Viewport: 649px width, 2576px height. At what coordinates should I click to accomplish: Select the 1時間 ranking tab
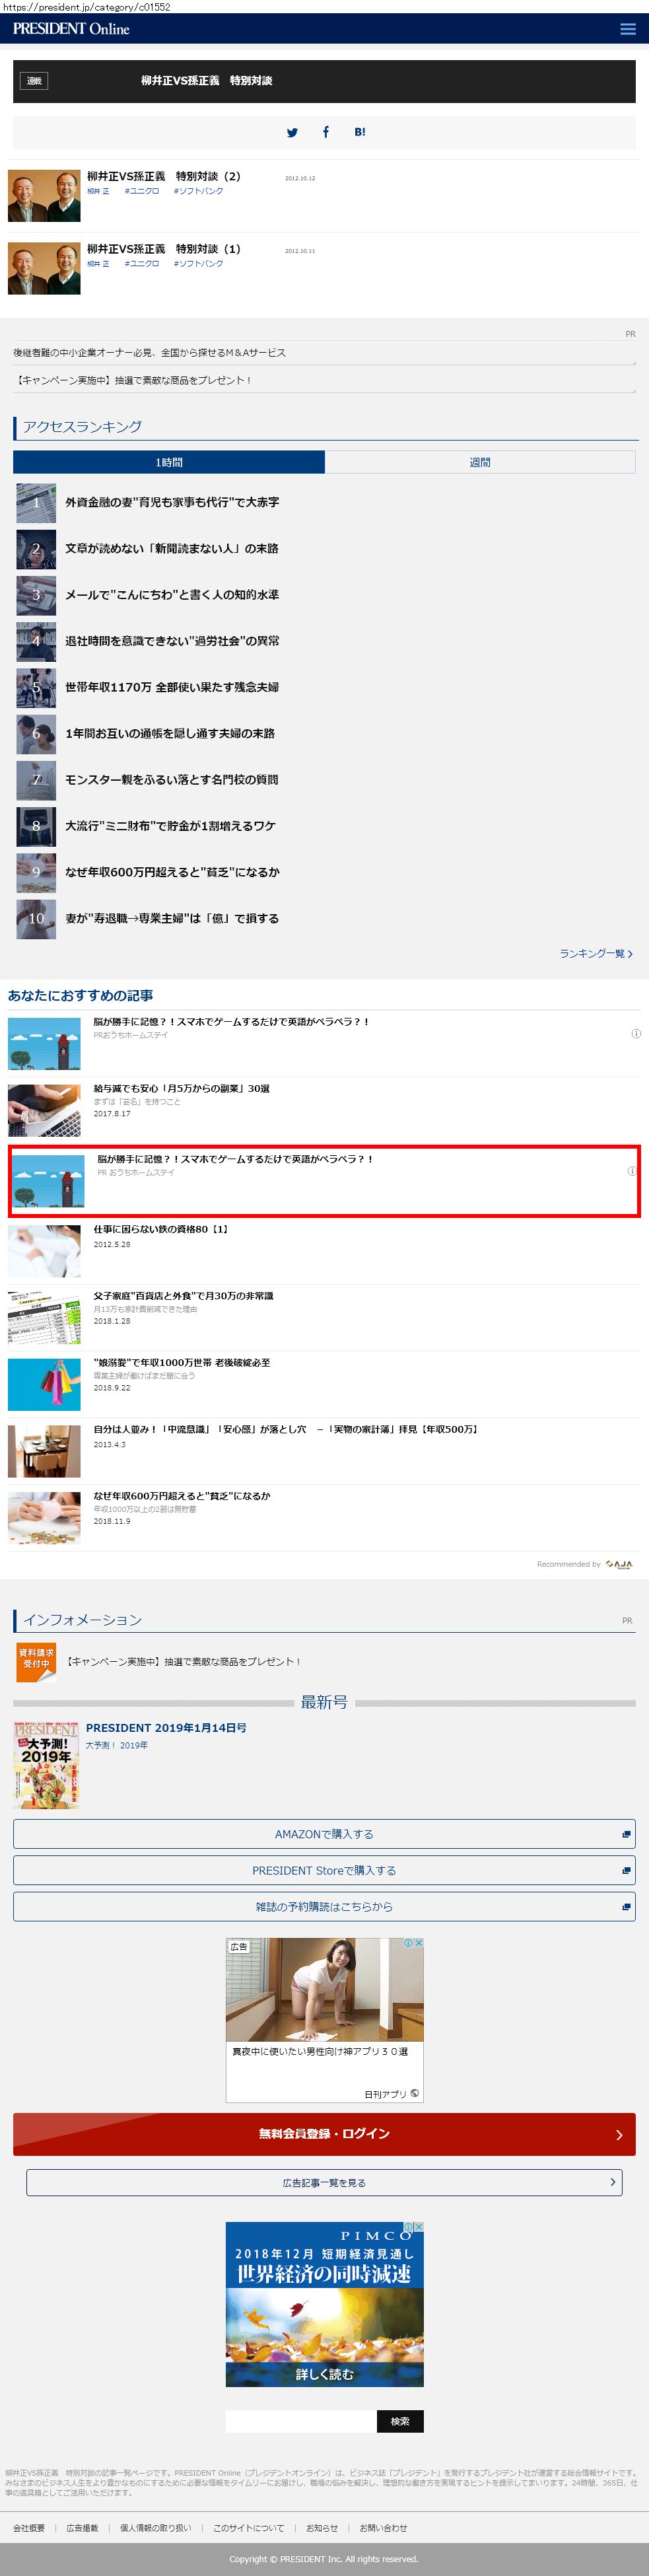(x=169, y=462)
